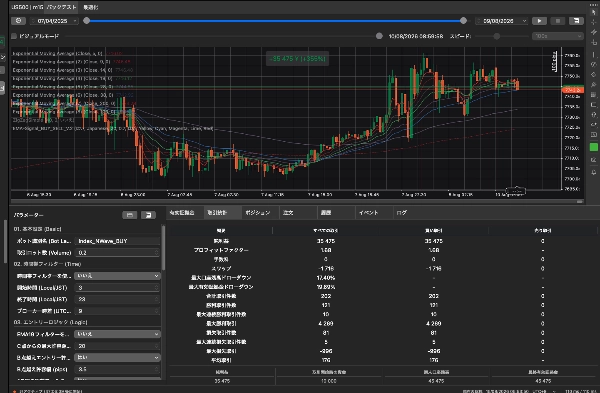Open the ログ tab
600x393 pixels.
click(401, 212)
